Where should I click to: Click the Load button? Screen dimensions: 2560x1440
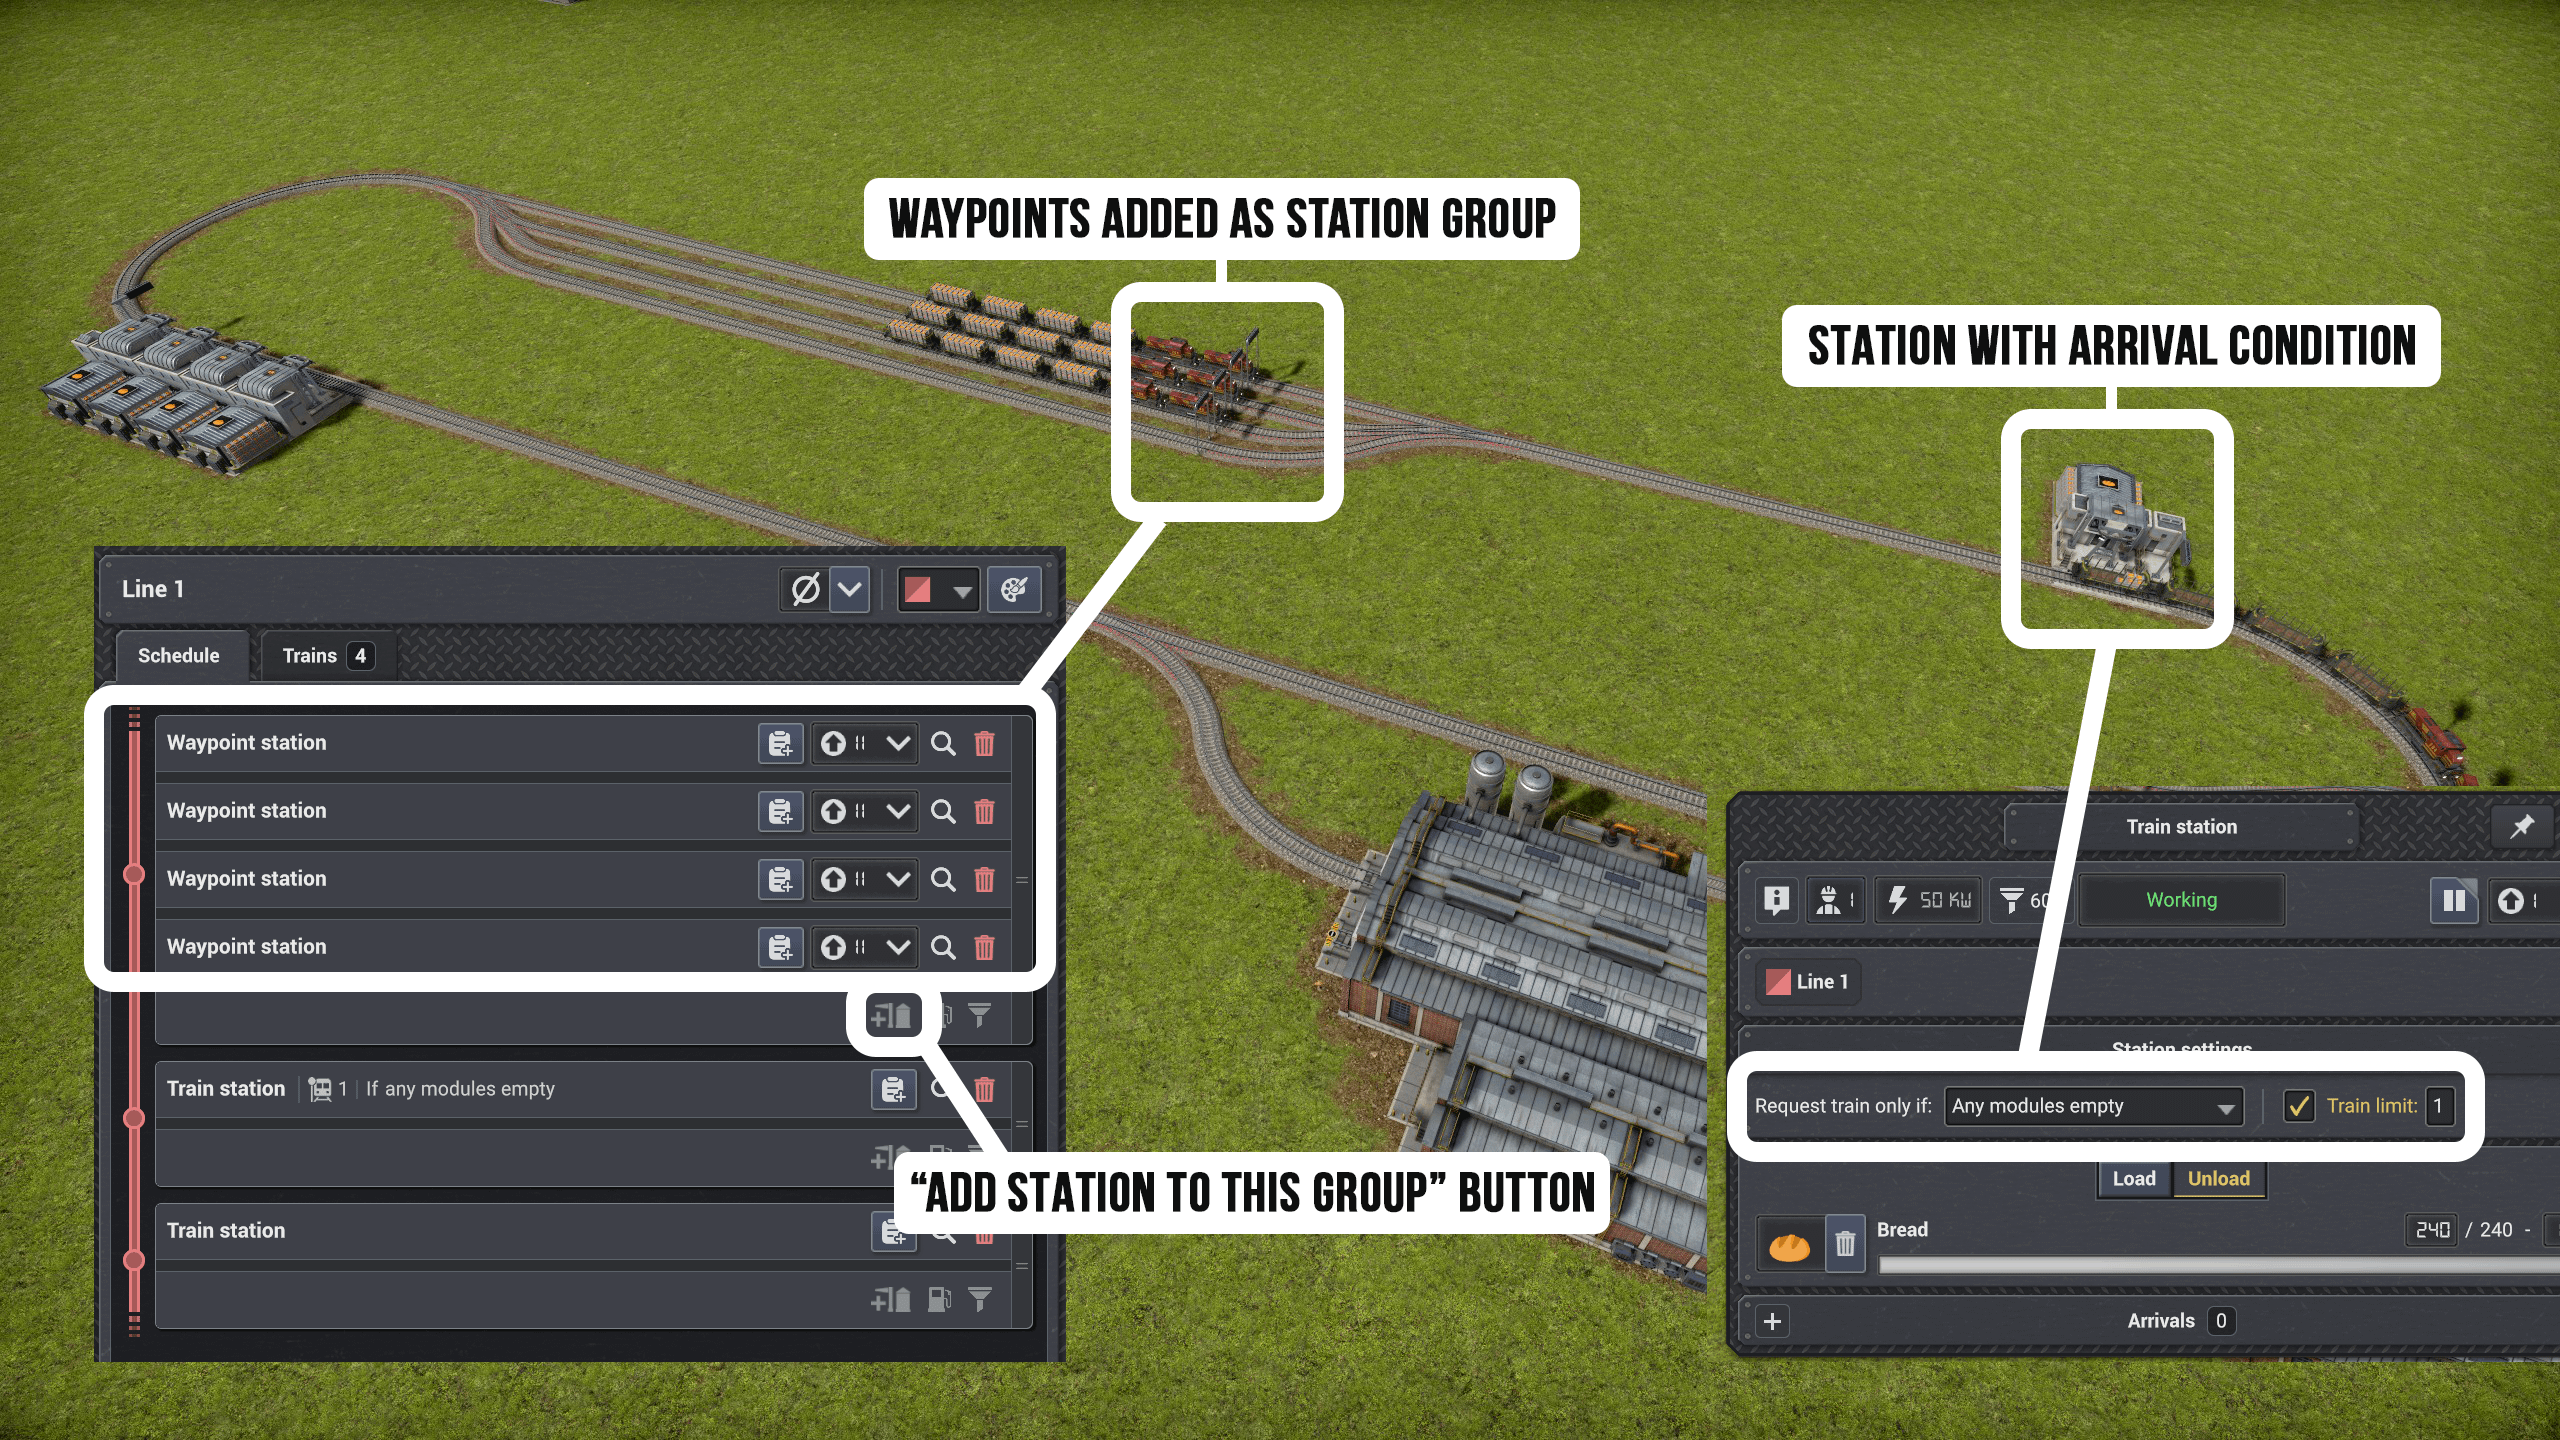pyautogui.click(x=2133, y=1179)
